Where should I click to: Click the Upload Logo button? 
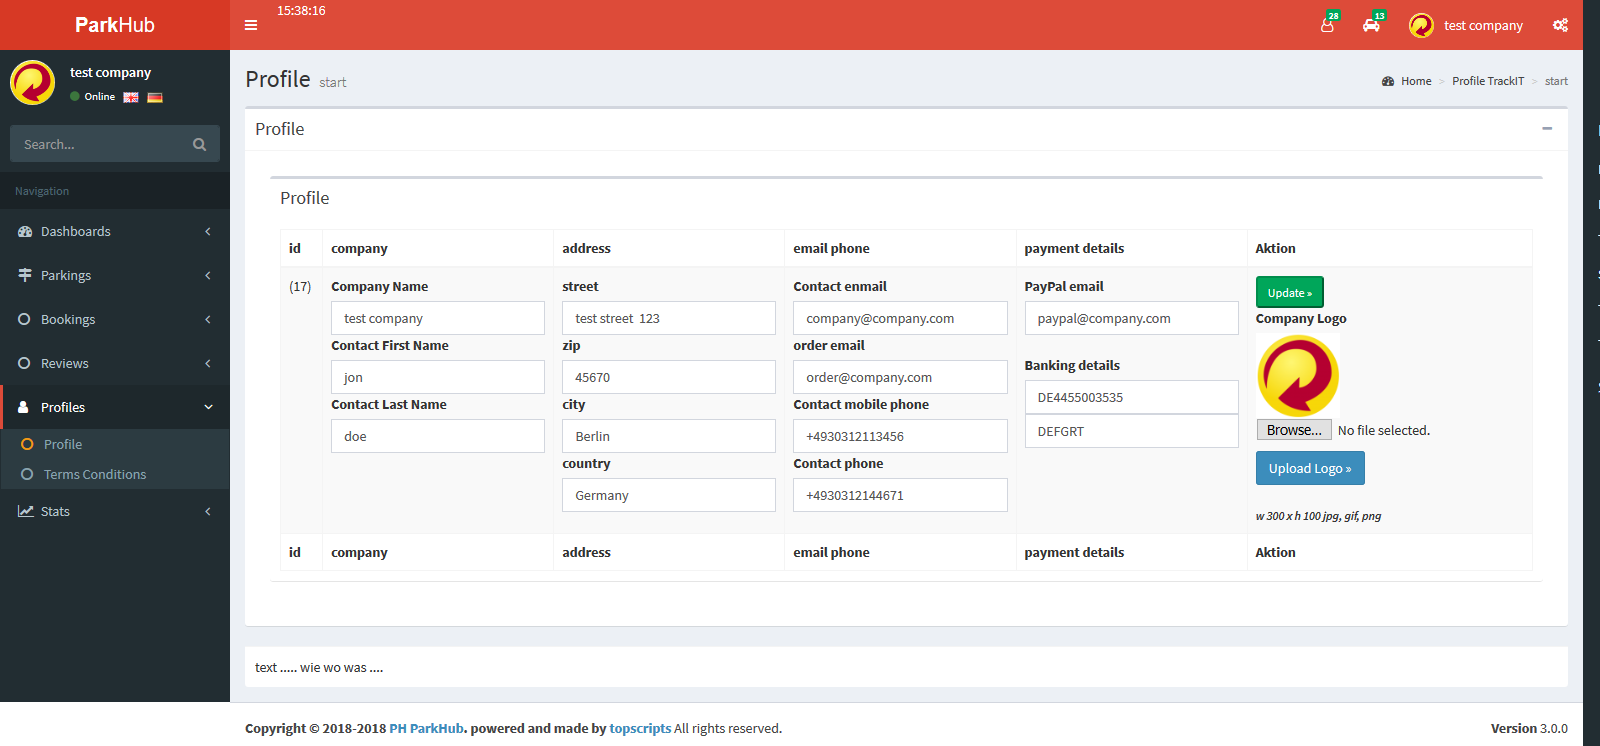pos(1310,468)
